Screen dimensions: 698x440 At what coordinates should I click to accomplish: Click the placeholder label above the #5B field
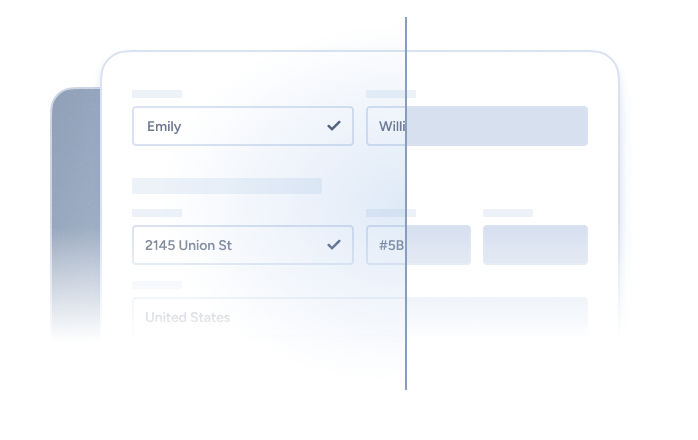pyautogui.click(x=390, y=213)
